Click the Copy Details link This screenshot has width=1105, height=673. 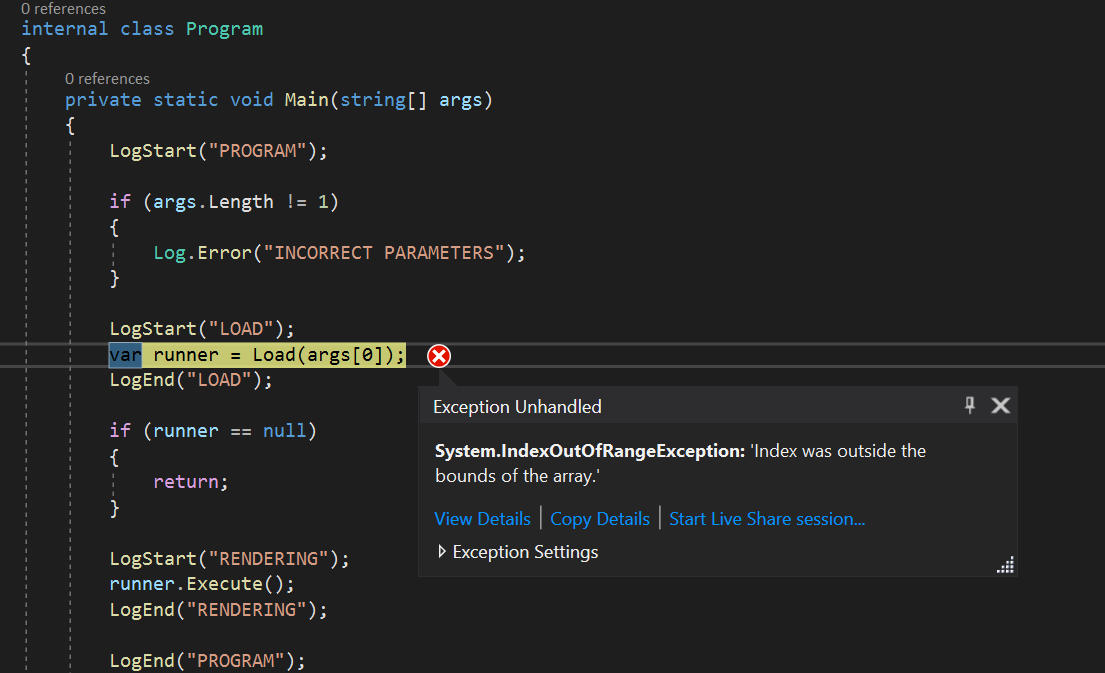click(600, 519)
